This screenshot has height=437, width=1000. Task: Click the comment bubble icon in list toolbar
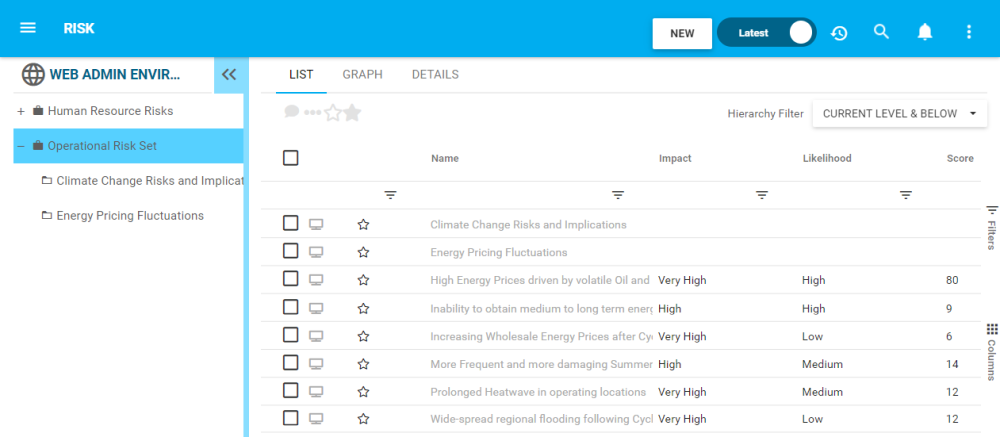pyautogui.click(x=291, y=112)
